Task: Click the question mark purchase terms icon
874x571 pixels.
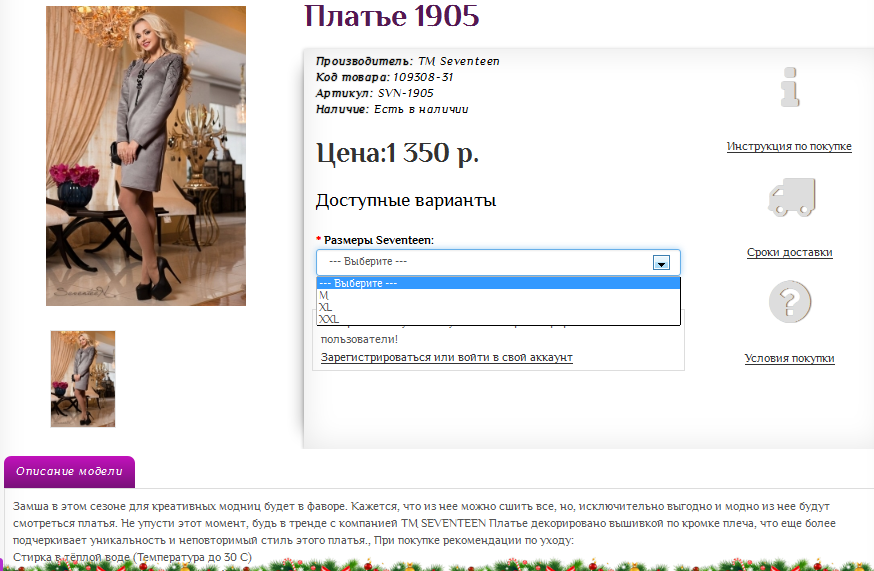Action: (790, 302)
